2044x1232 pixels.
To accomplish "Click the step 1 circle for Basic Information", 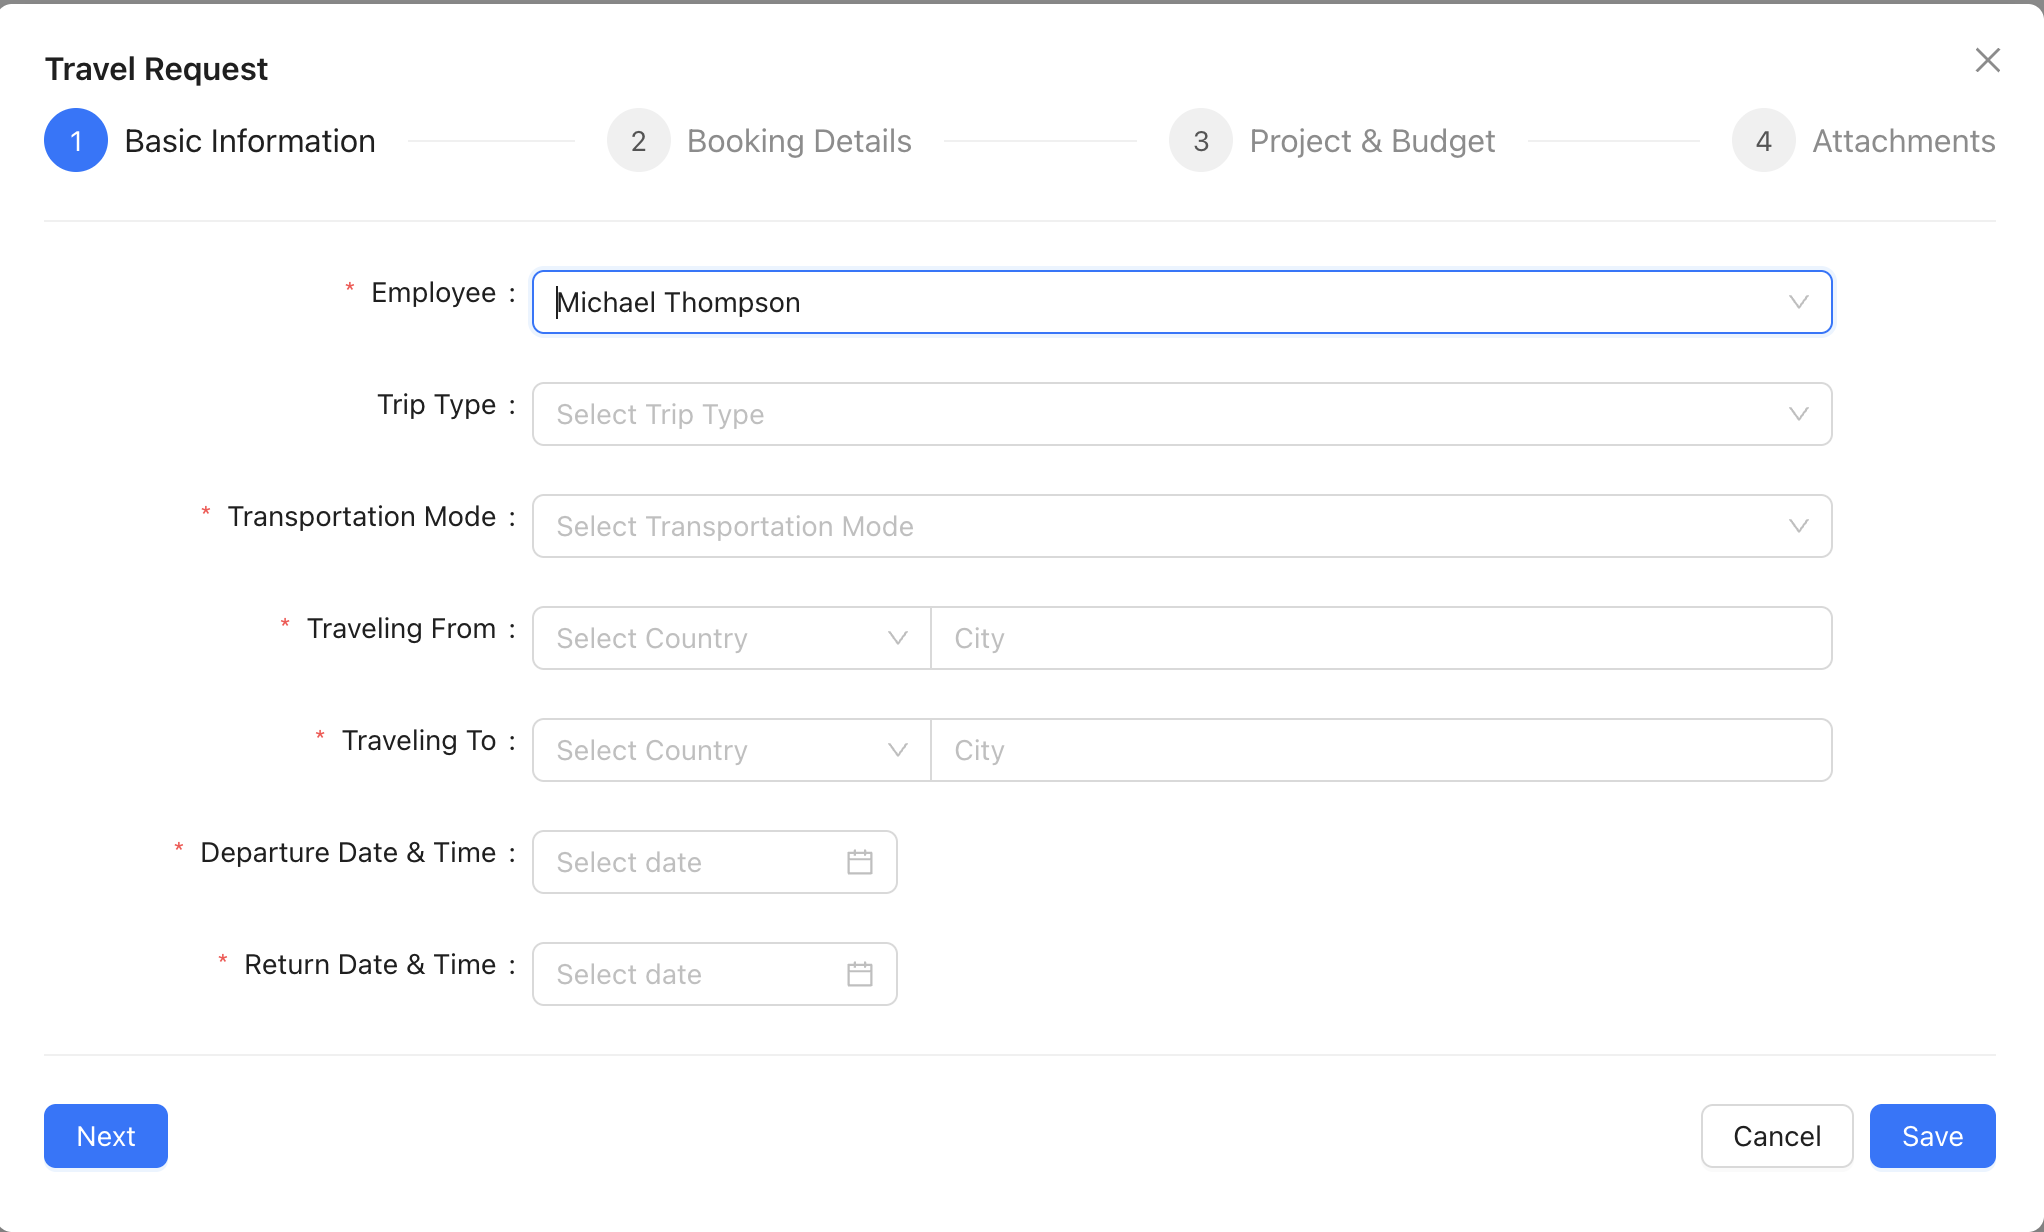I will tap(75, 140).
